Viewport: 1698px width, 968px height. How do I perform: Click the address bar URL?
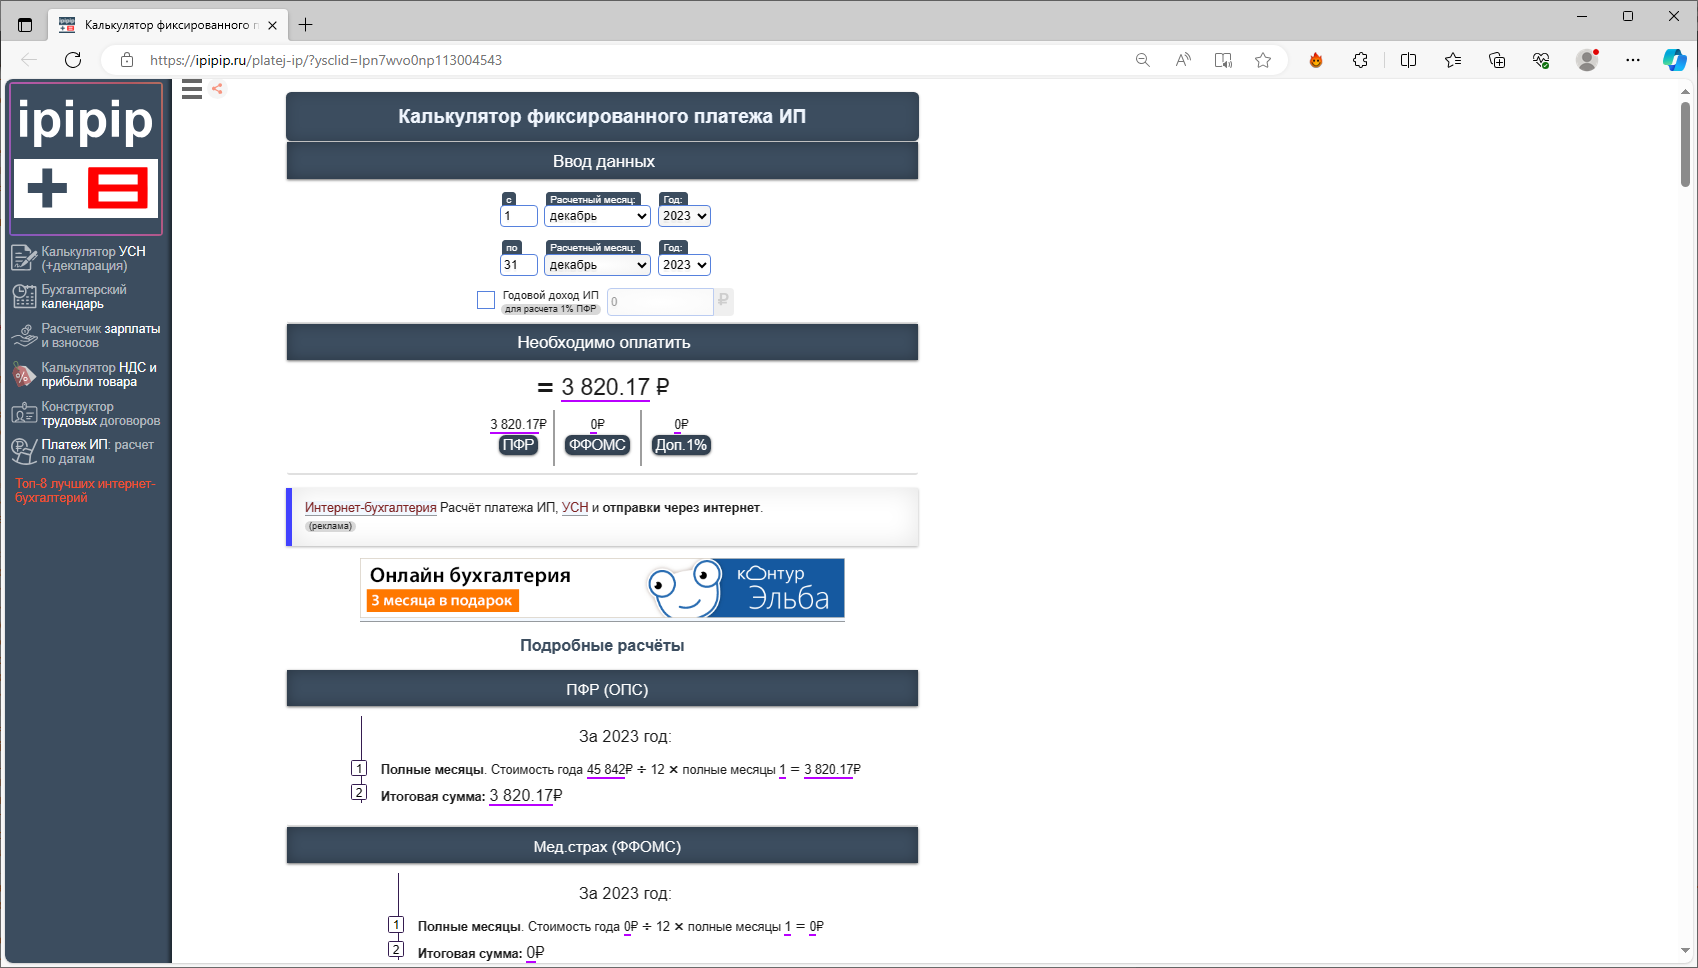326,60
